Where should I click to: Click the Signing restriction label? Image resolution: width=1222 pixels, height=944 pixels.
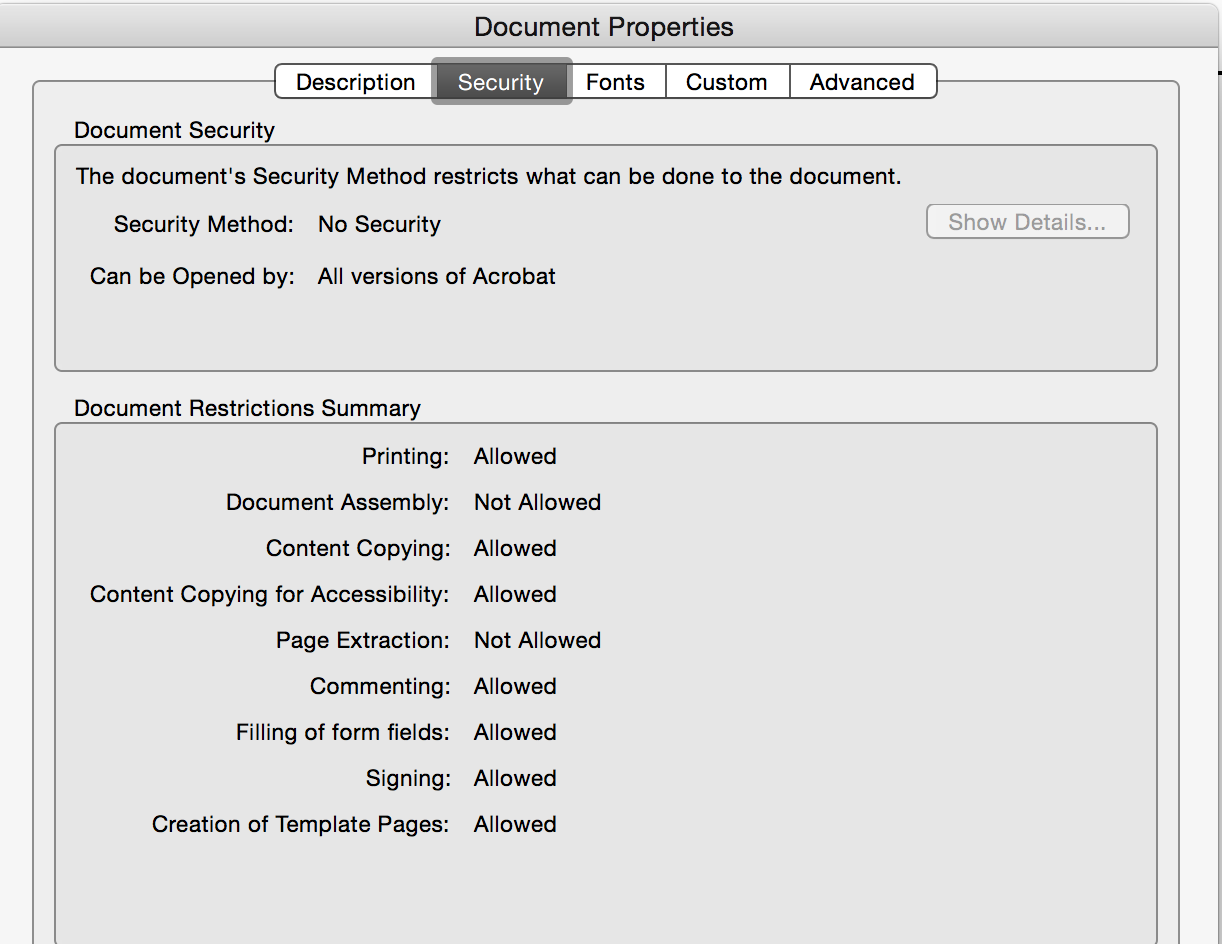pyautogui.click(x=408, y=778)
